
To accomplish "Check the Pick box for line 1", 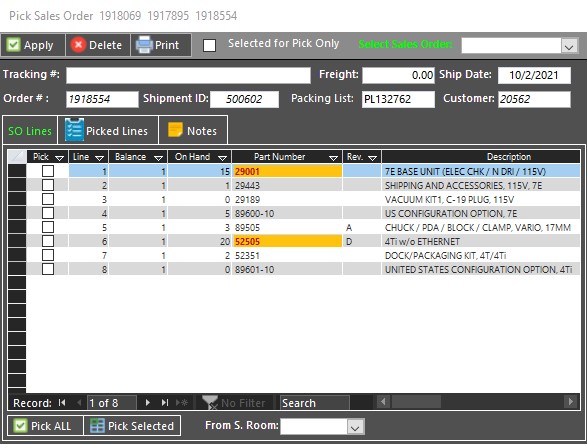I will click(48, 171).
